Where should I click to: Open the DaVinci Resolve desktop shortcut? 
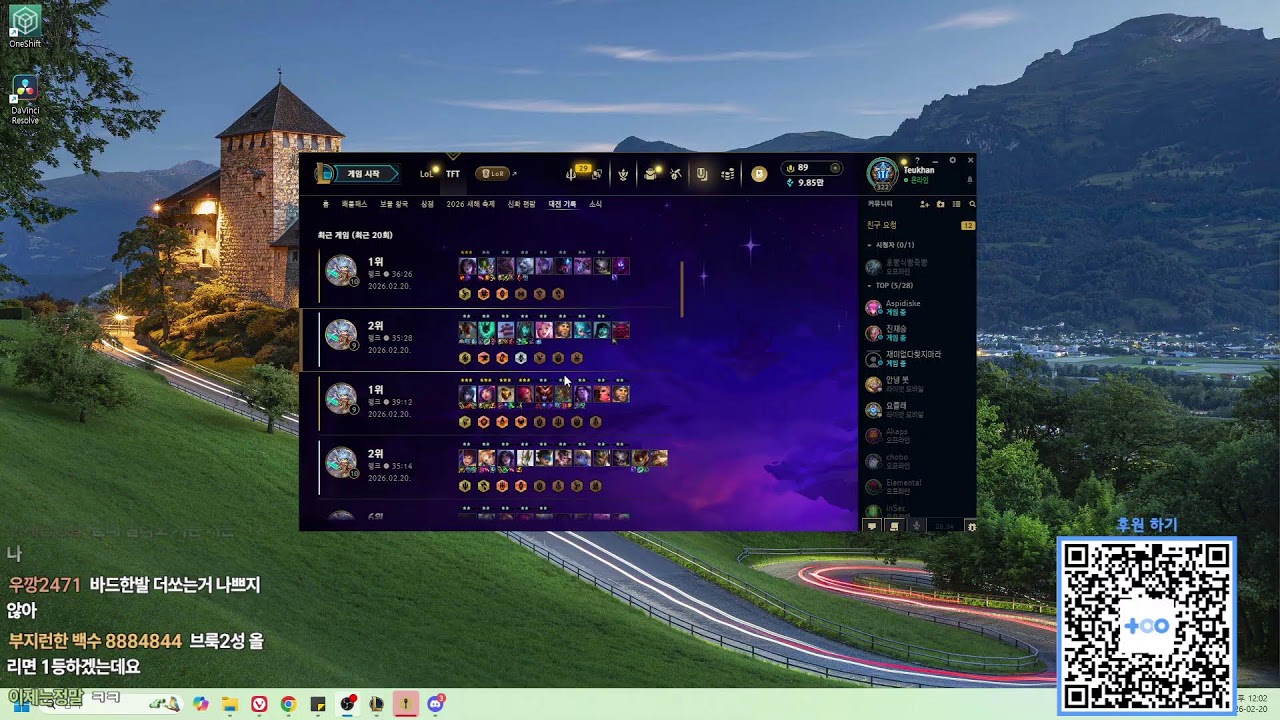[25, 100]
